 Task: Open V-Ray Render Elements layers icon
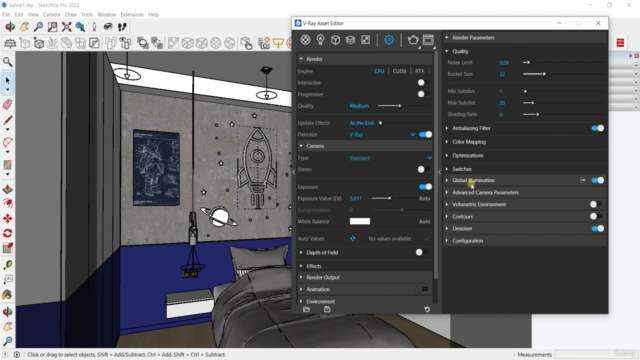(x=350, y=40)
